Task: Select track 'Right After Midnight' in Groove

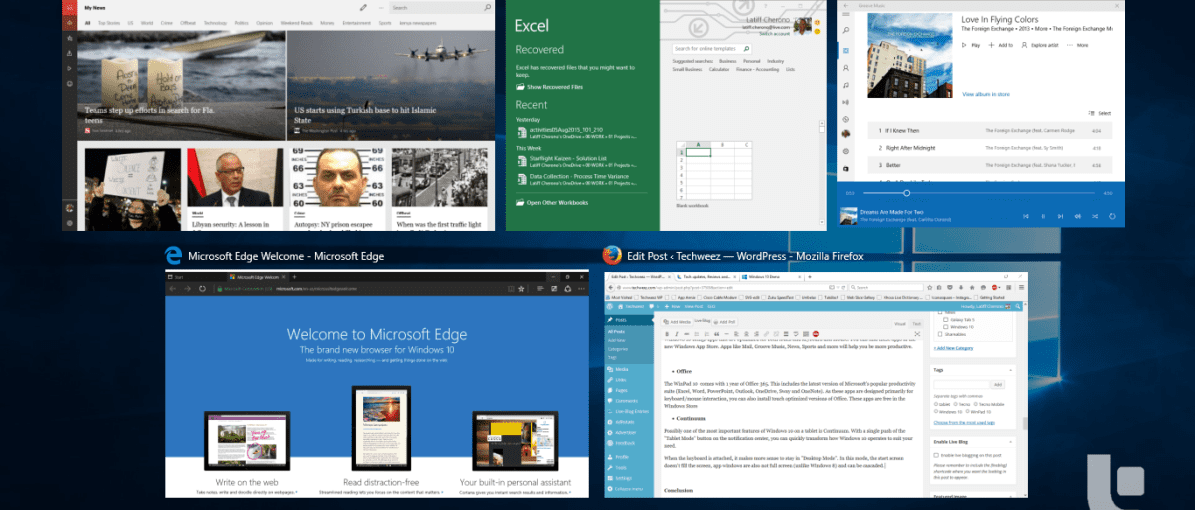Action: 990,148
